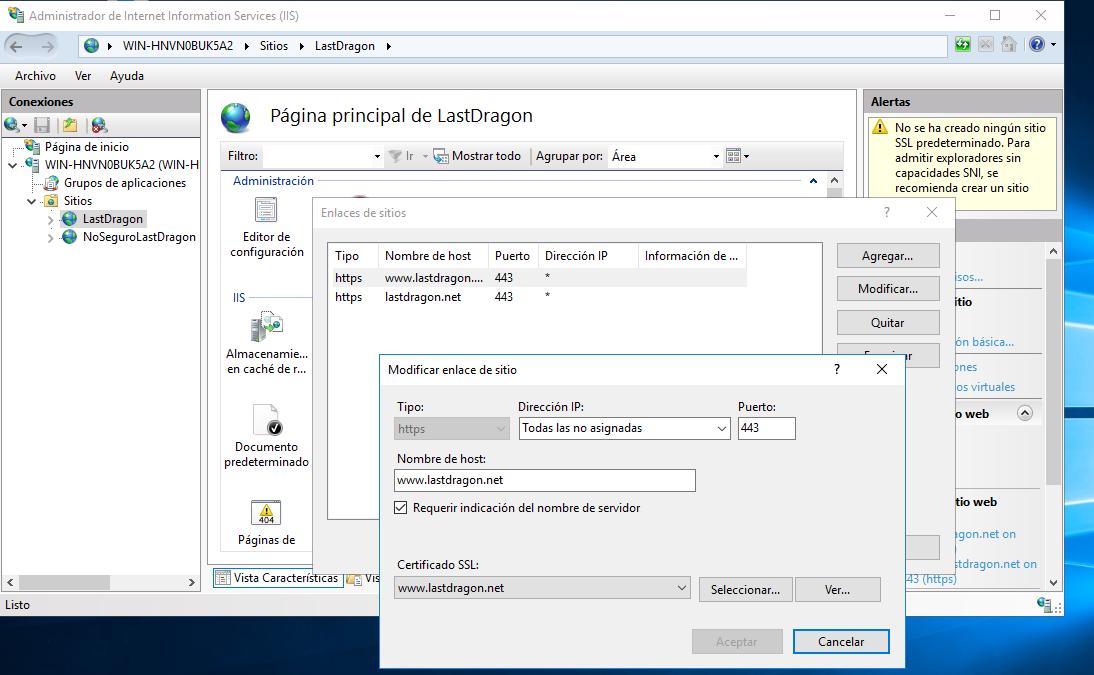Click the refresh icon in address bar
Viewport: 1094px width, 675px height.
tap(962, 45)
